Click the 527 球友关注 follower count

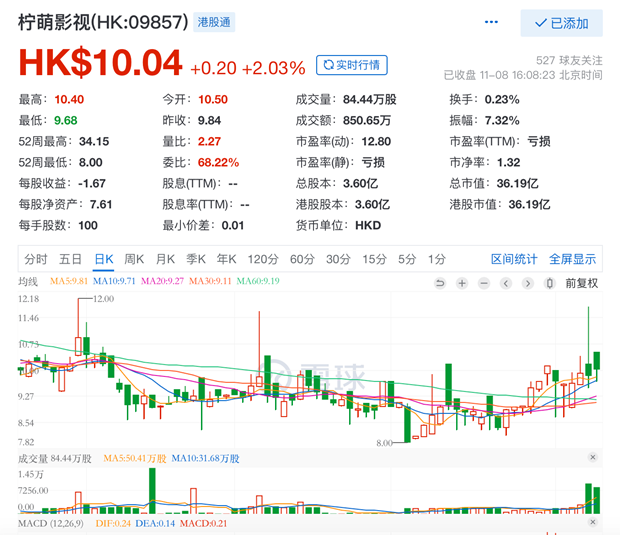pyautogui.click(x=569, y=60)
